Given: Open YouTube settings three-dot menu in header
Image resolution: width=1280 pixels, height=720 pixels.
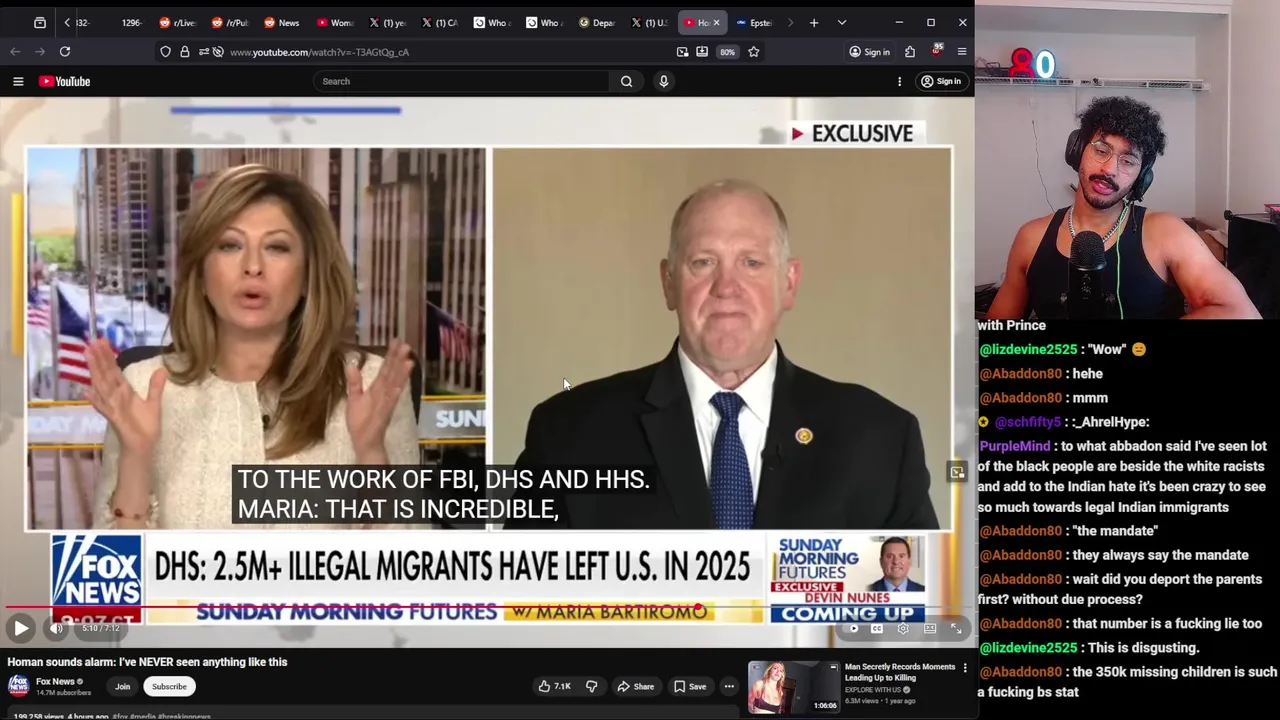Looking at the screenshot, I should 899,81.
